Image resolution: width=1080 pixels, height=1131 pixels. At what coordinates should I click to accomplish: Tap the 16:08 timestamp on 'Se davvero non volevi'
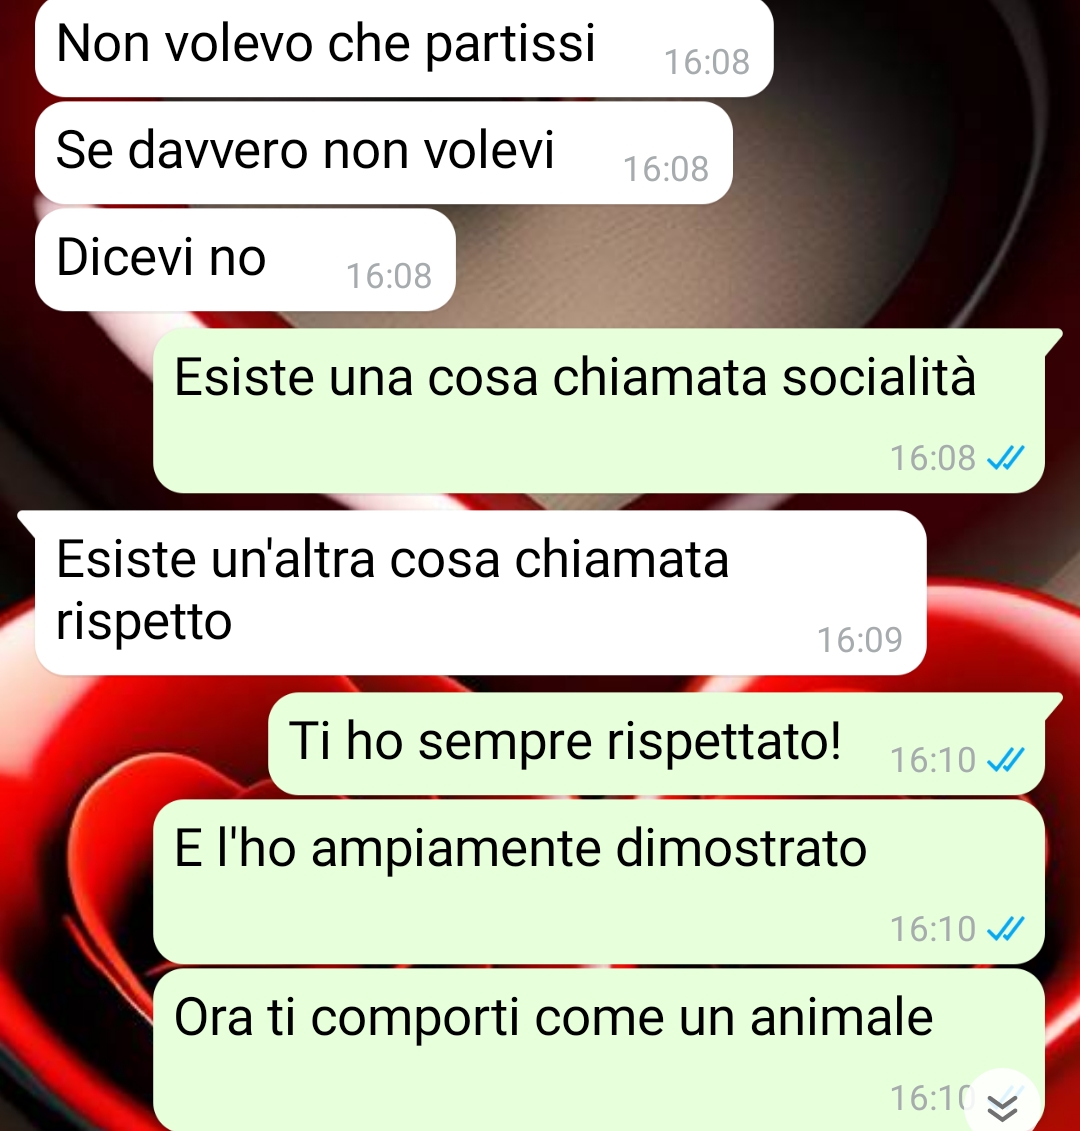(666, 169)
